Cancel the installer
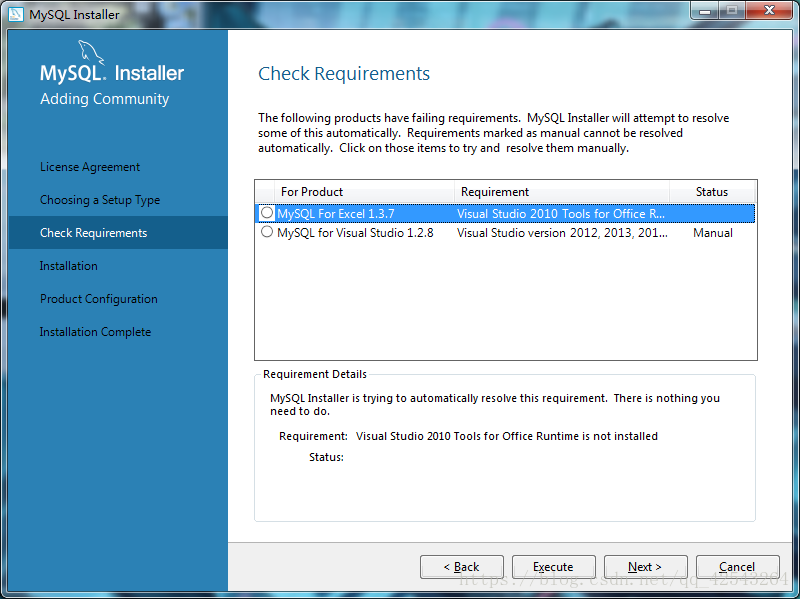Viewport: 800px width, 599px height. [x=737, y=567]
